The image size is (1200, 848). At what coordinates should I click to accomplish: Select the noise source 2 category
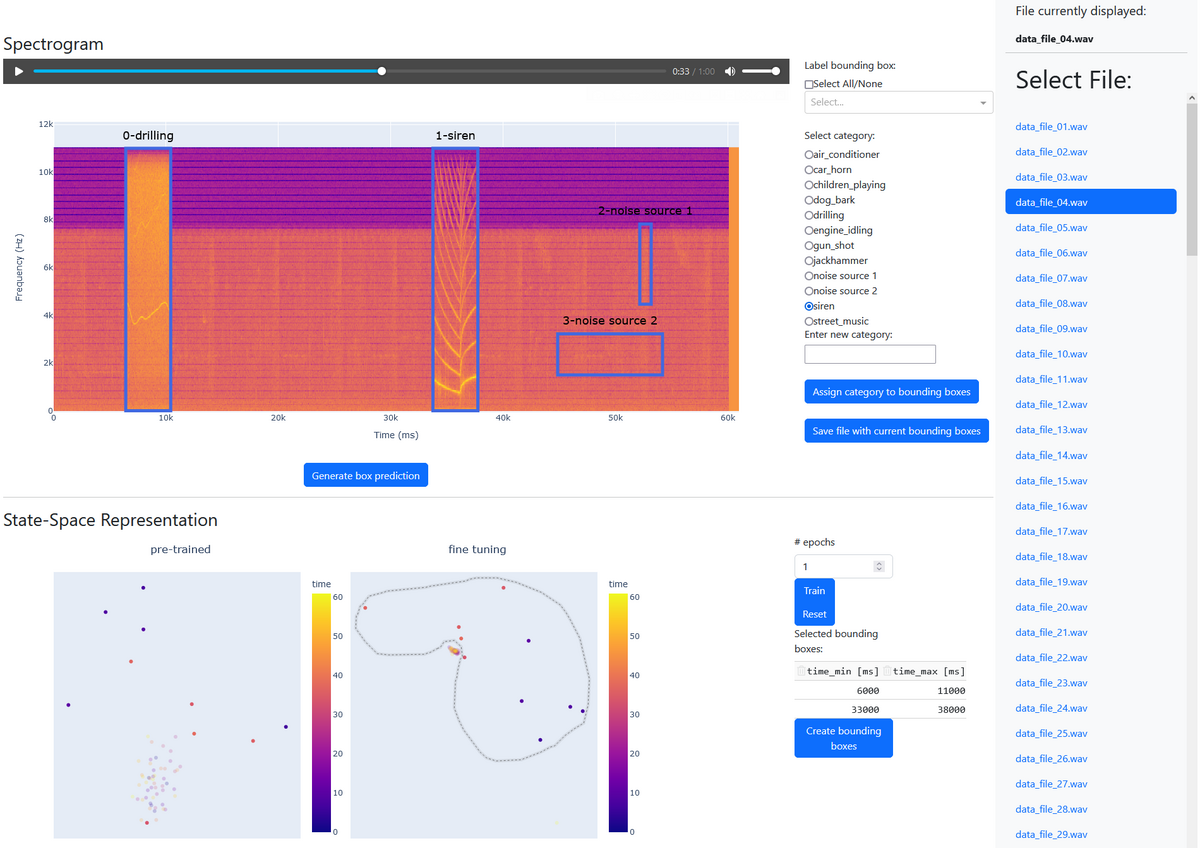tap(809, 291)
